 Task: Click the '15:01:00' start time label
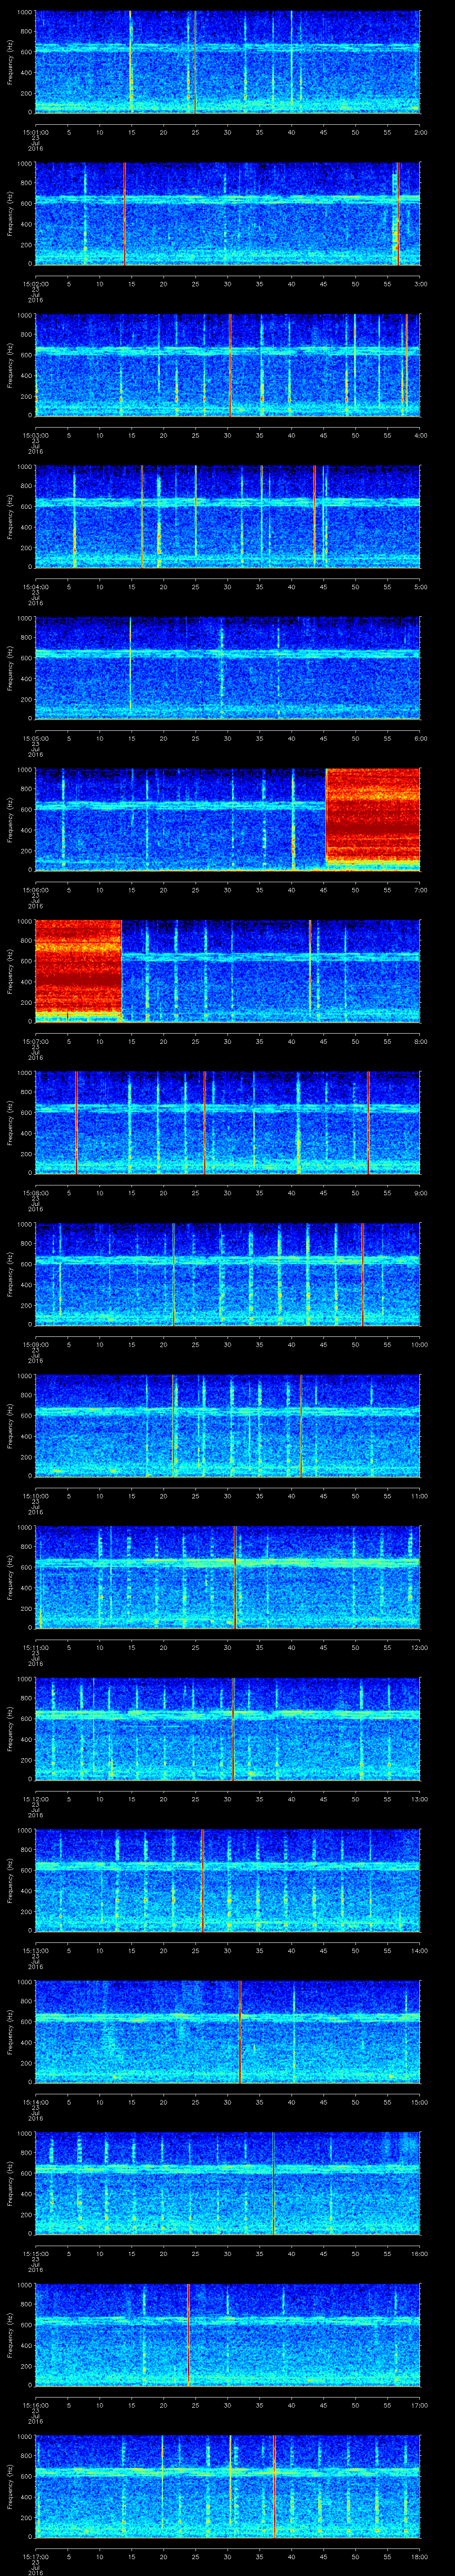35,132
